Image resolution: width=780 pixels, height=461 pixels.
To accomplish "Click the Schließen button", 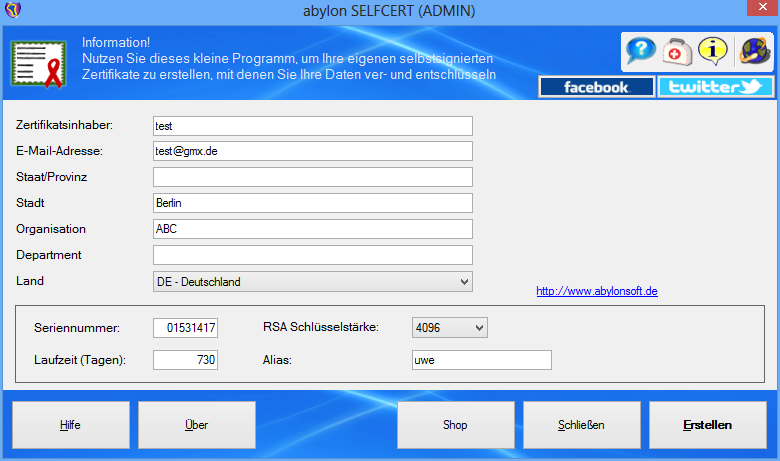I will [x=582, y=425].
